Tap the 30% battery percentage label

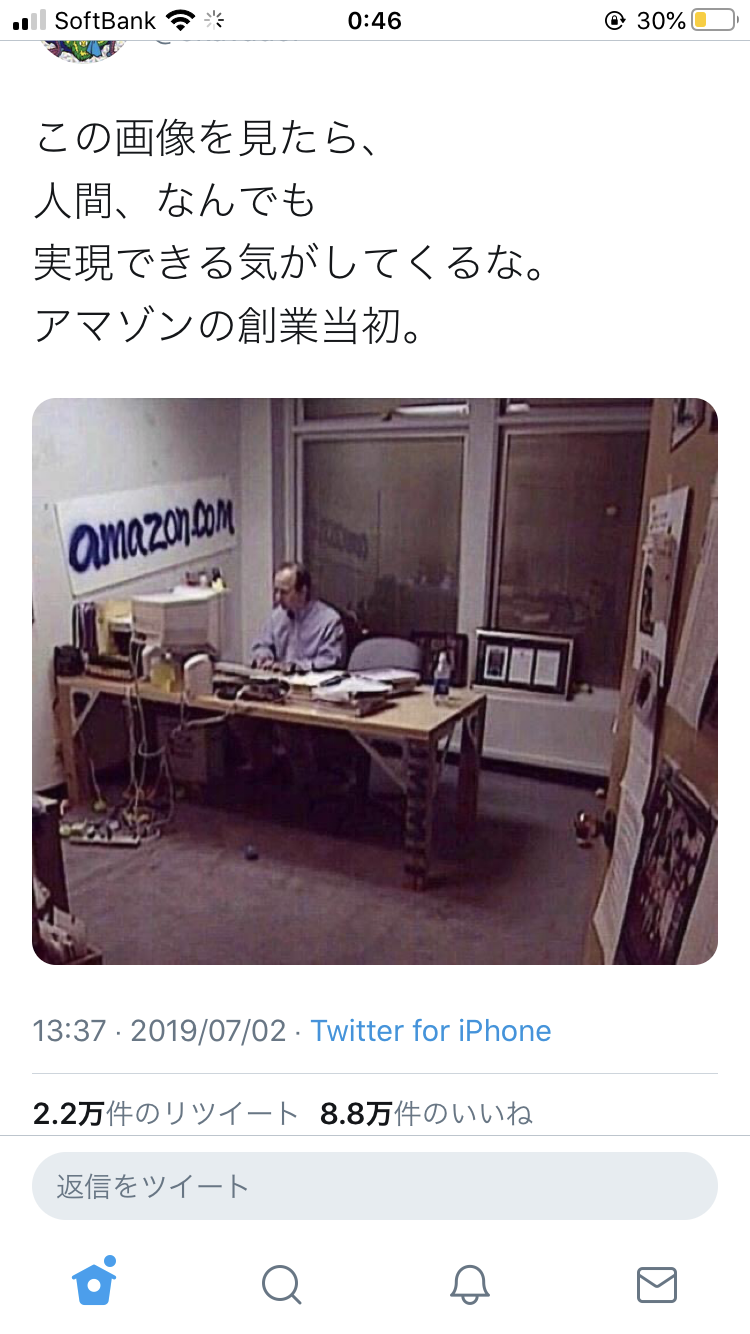point(661,20)
